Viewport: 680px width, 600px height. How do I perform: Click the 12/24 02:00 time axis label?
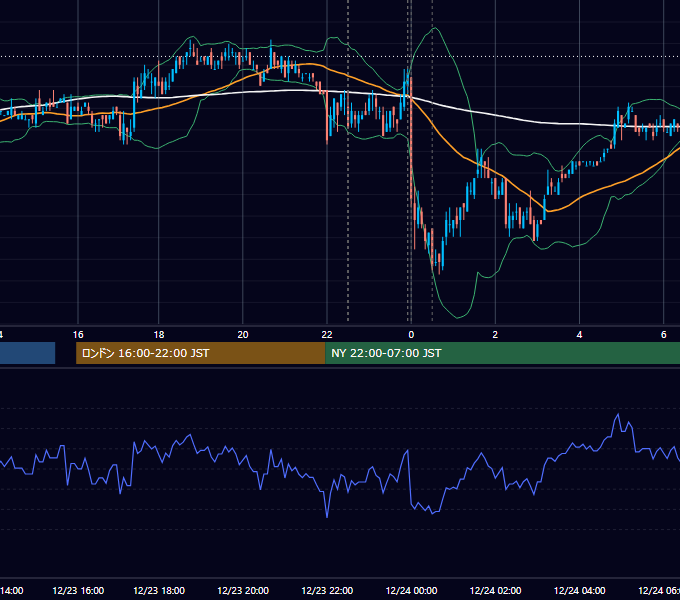[x=495, y=590]
